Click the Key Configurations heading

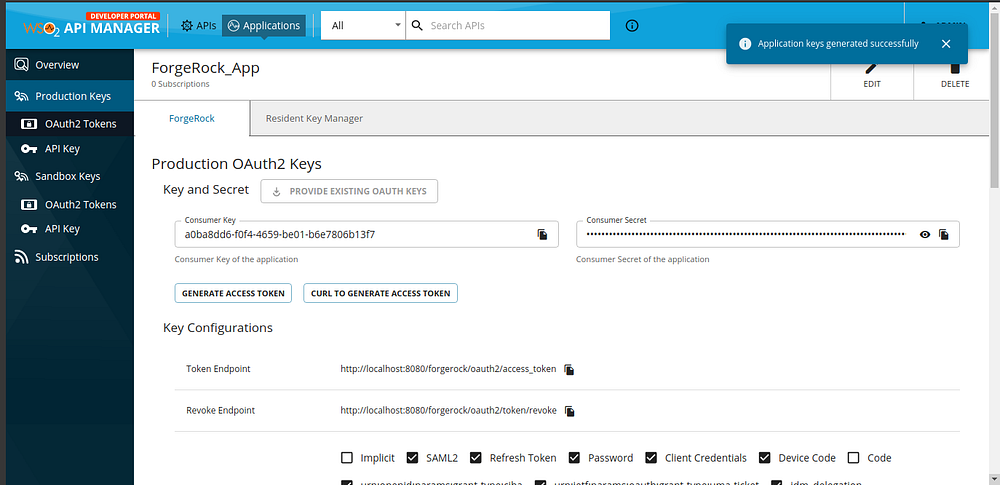coord(218,327)
